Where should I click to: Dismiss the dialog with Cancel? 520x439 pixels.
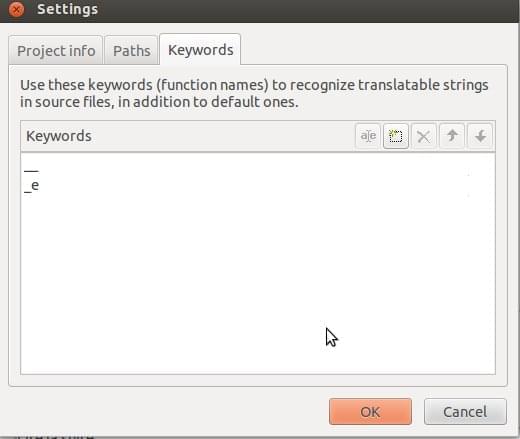pos(465,412)
